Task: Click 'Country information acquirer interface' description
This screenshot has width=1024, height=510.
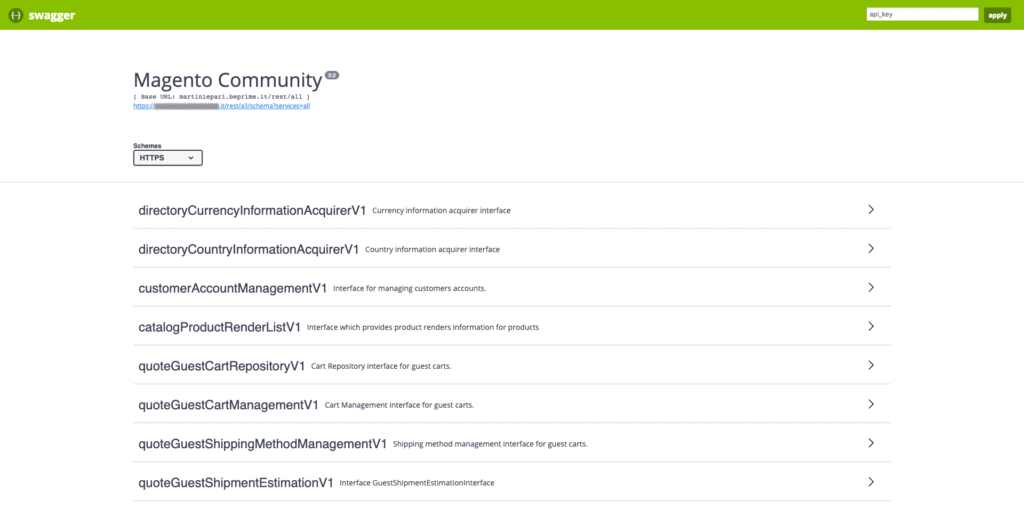Action: pyautogui.click(x=432, y=249)
